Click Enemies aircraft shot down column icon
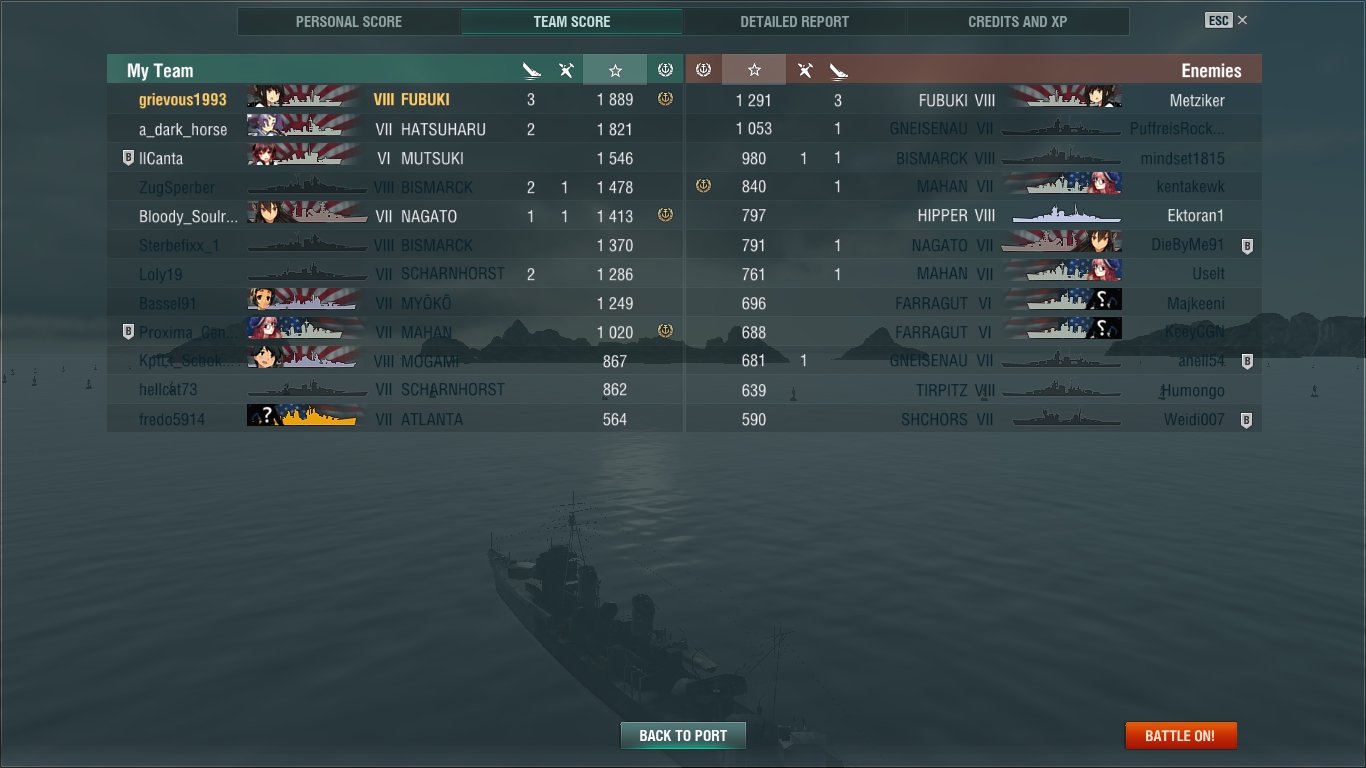Viewport: 1366px width, 768px height. [x=805, y=70]
